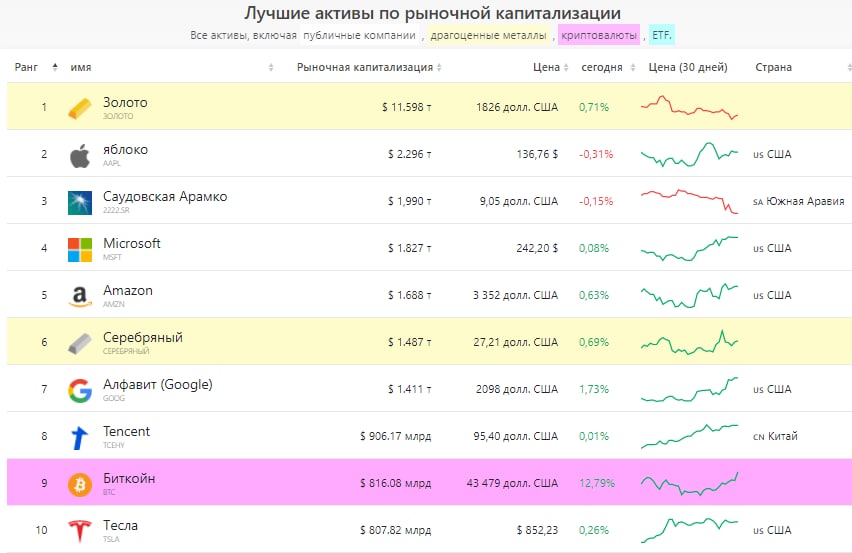Click Silver 30-day price chart
This screenshot has height=553, width=852.
[x=689, y=342]
